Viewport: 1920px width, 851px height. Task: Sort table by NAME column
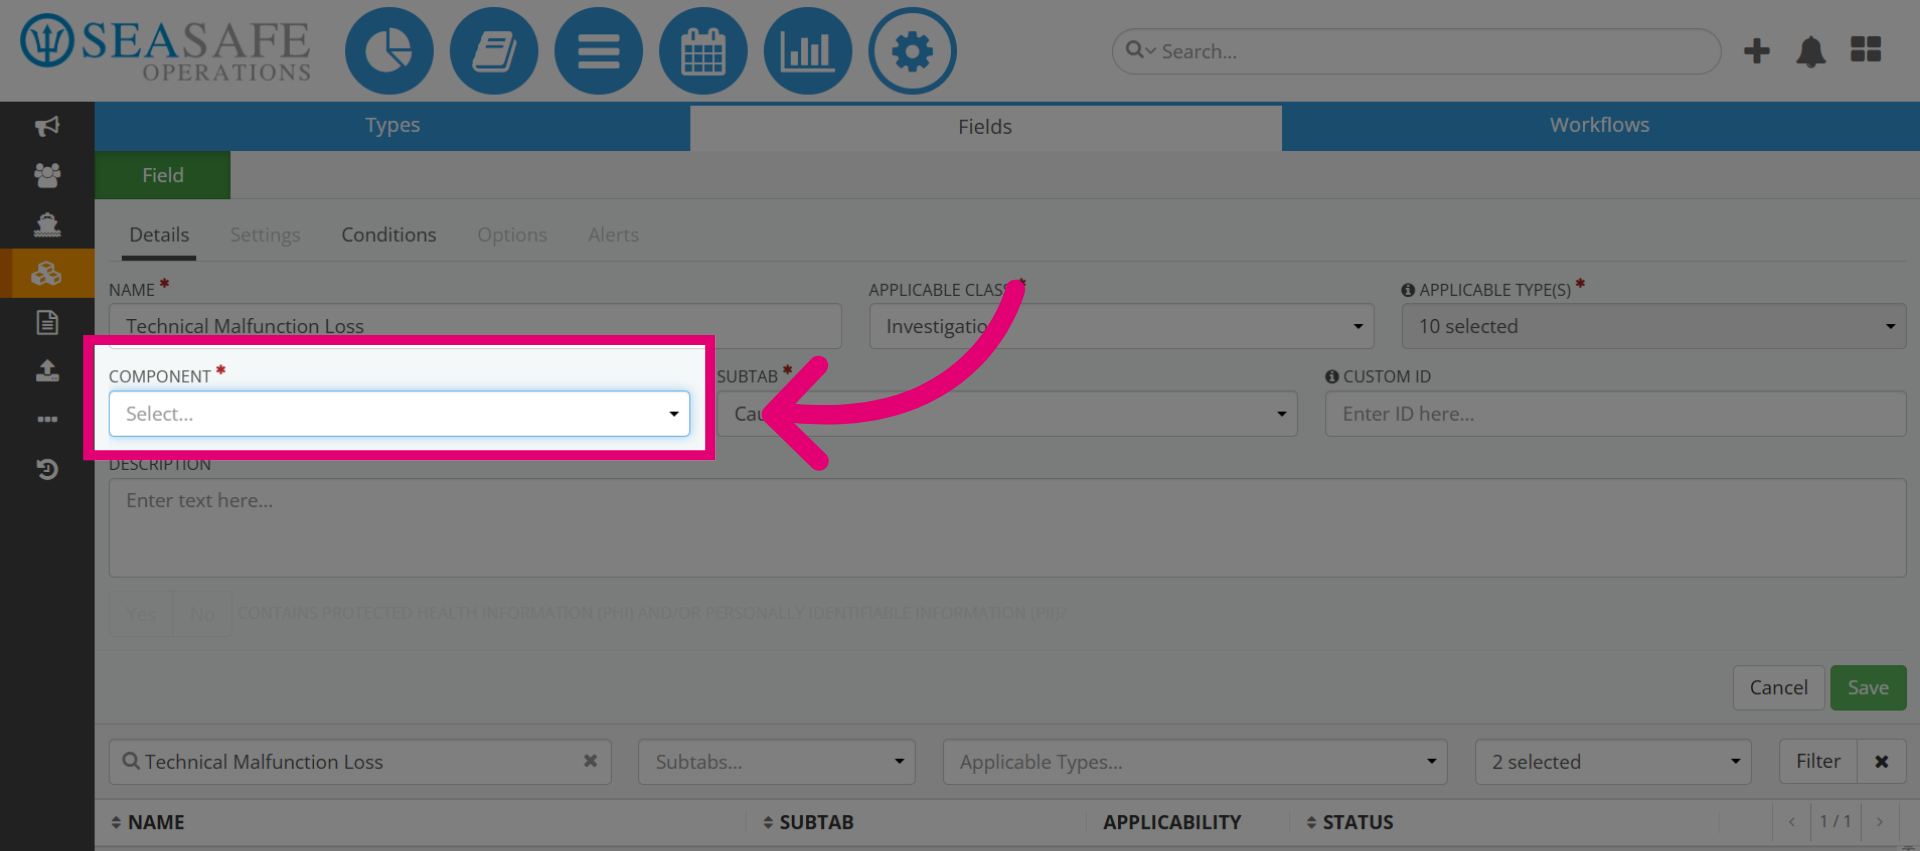pos(147,822)
